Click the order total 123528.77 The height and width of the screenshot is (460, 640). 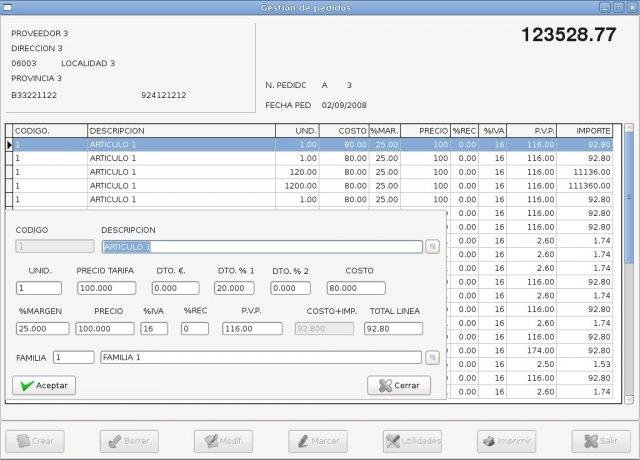(x=569, y=35)
